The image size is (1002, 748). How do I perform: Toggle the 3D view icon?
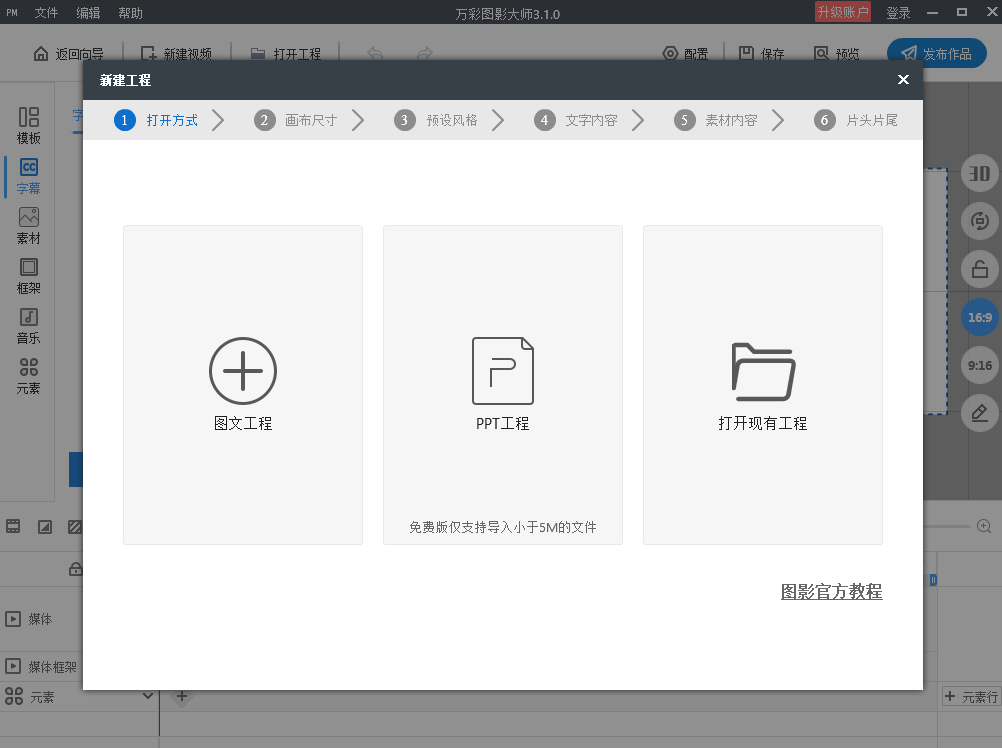pyautogui.click(x=980, y=174)
